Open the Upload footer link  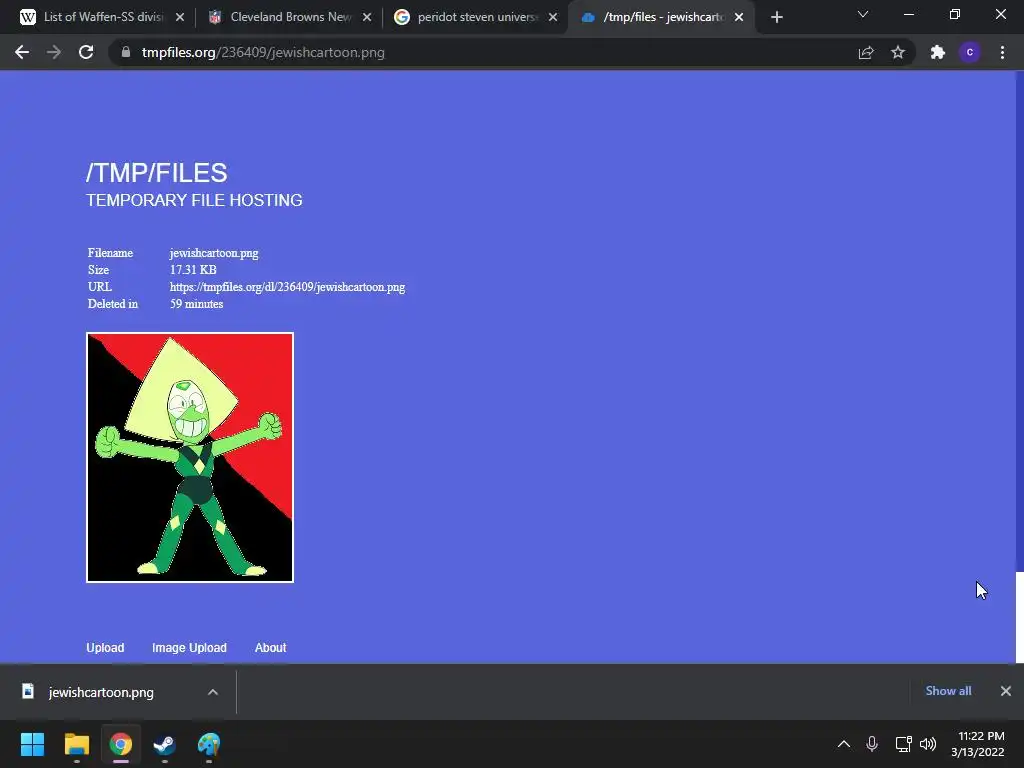point(105,648)
